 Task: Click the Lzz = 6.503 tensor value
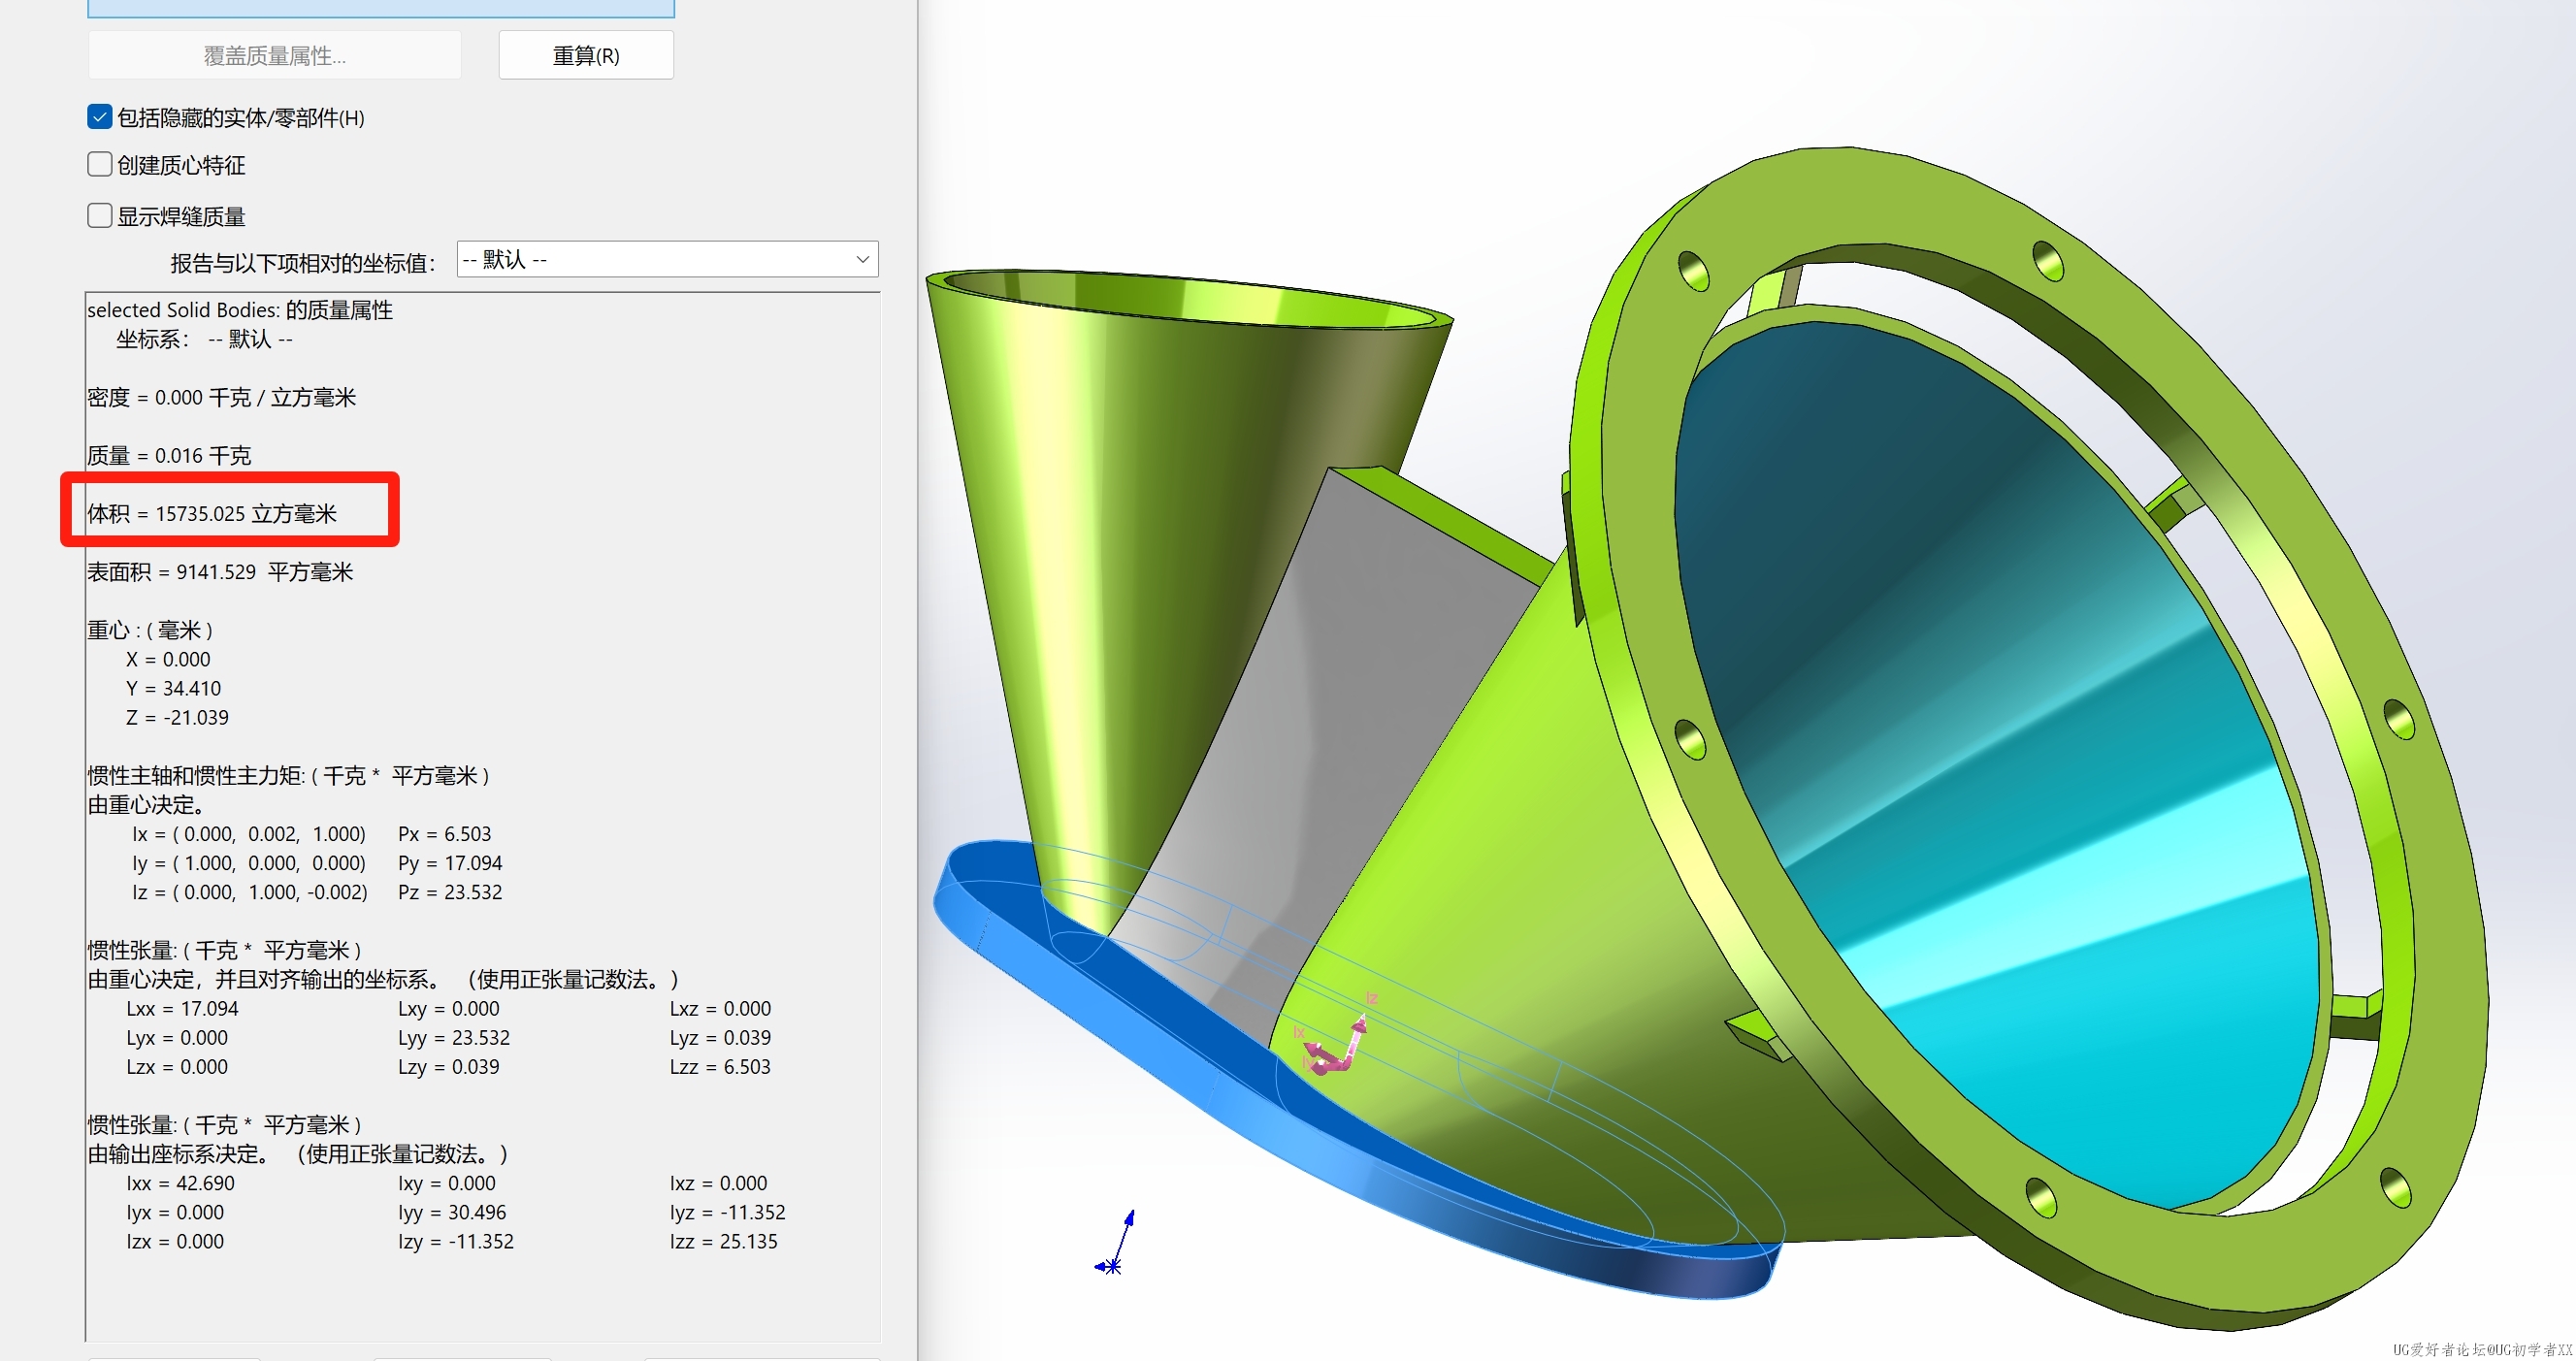pyautogui.click(x=720, y=1067)
